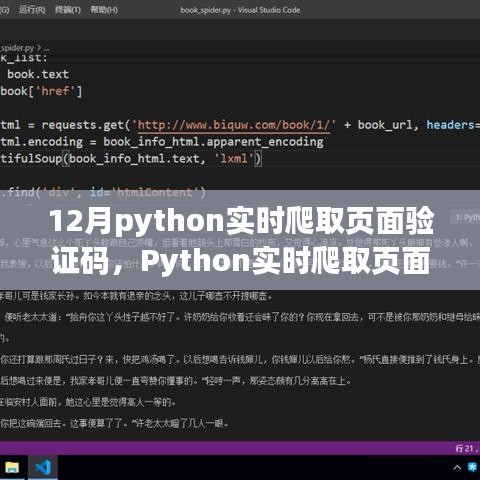Click the book['href'] code line

tap(41, 91)
